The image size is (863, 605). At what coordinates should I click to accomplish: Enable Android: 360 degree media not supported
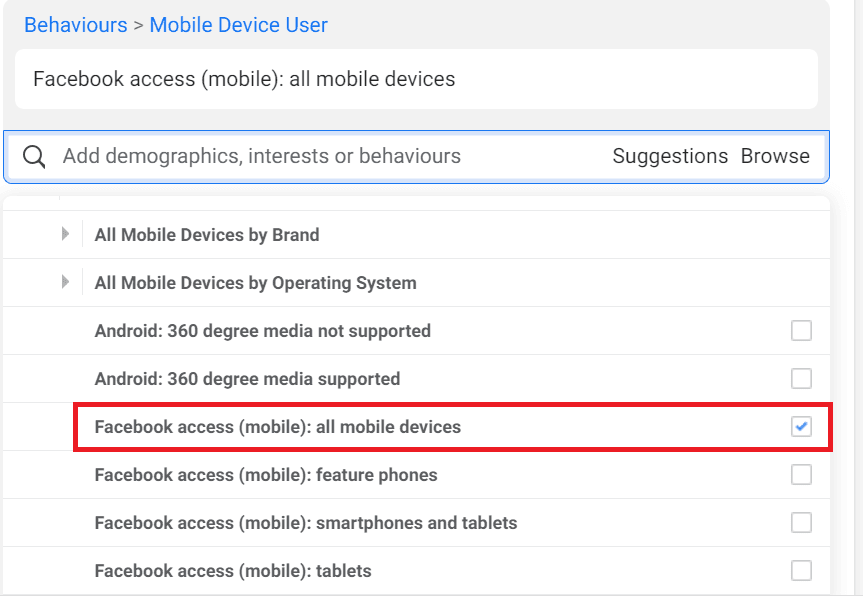(x=801, y=330)
